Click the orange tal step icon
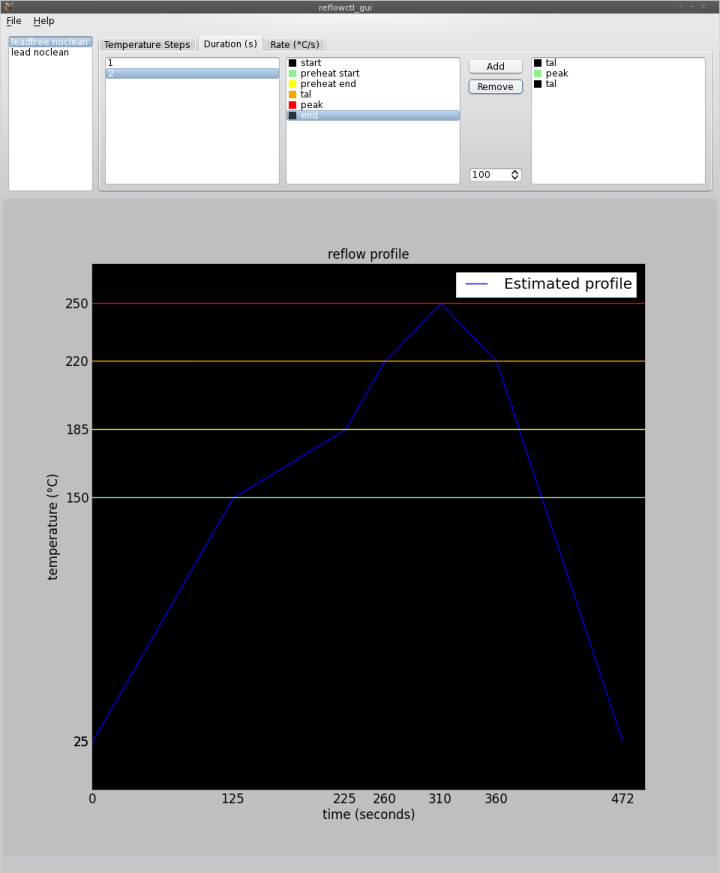This screenshot has width=720, height=873. (x=292, y=95)
